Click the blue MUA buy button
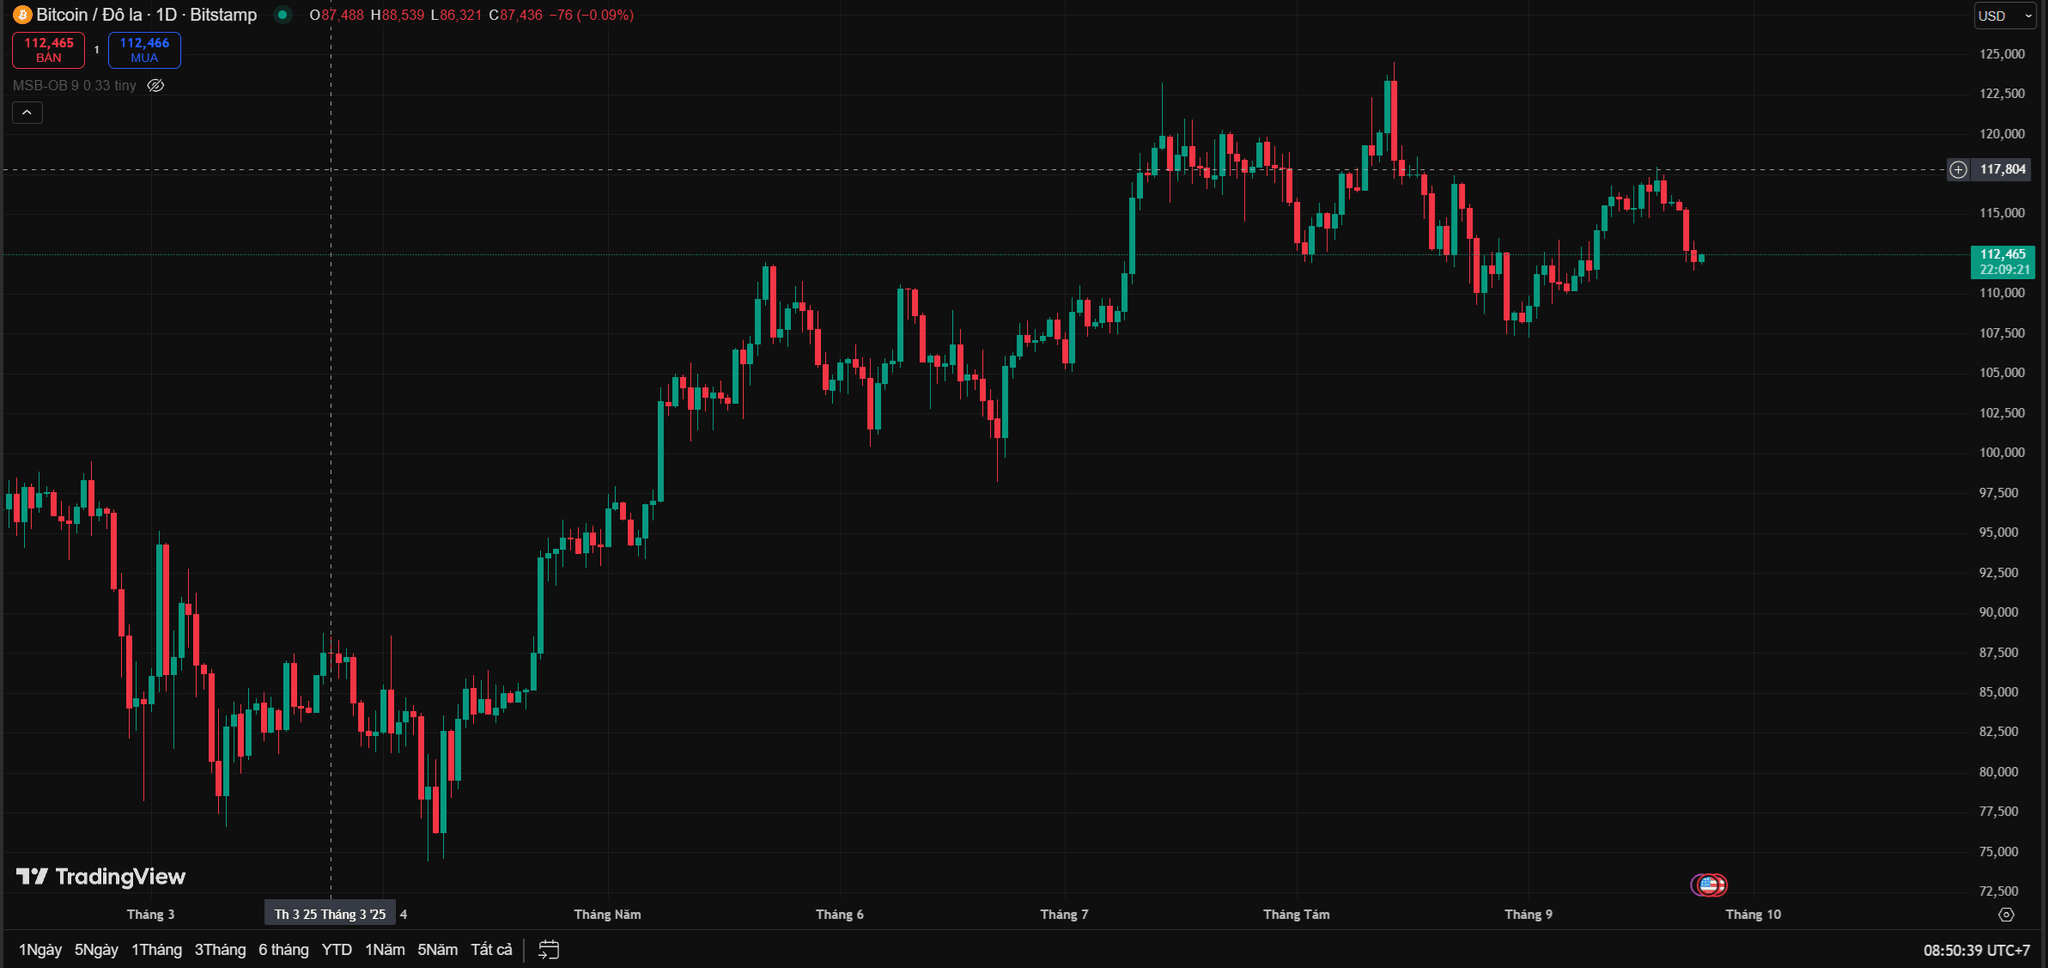Image resolution: width=2048 pixels, height=968 pixels. click(144, 50)
